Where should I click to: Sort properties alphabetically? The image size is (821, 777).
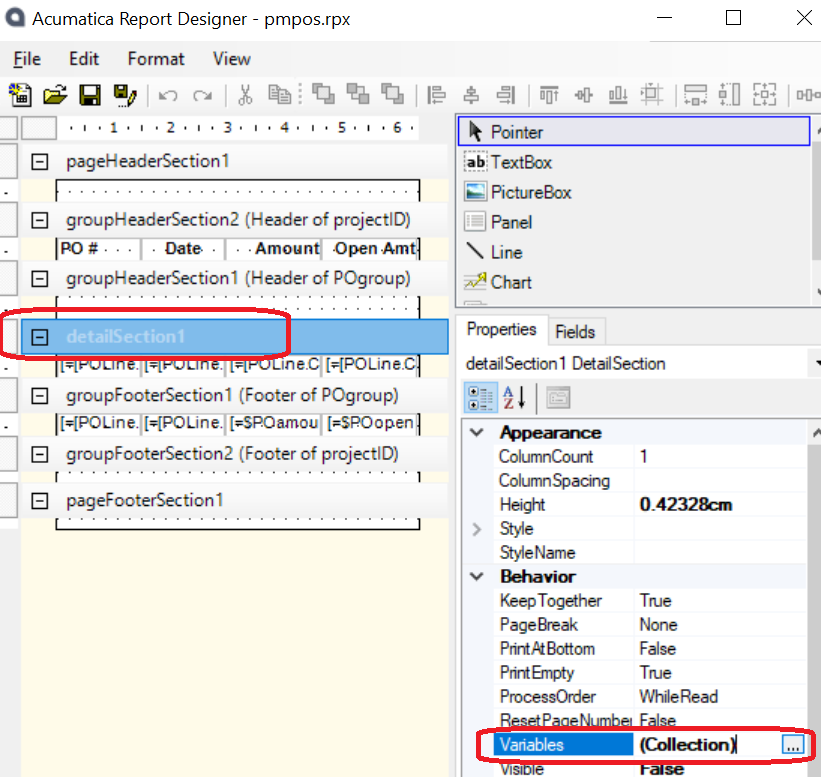coord(514,398)
